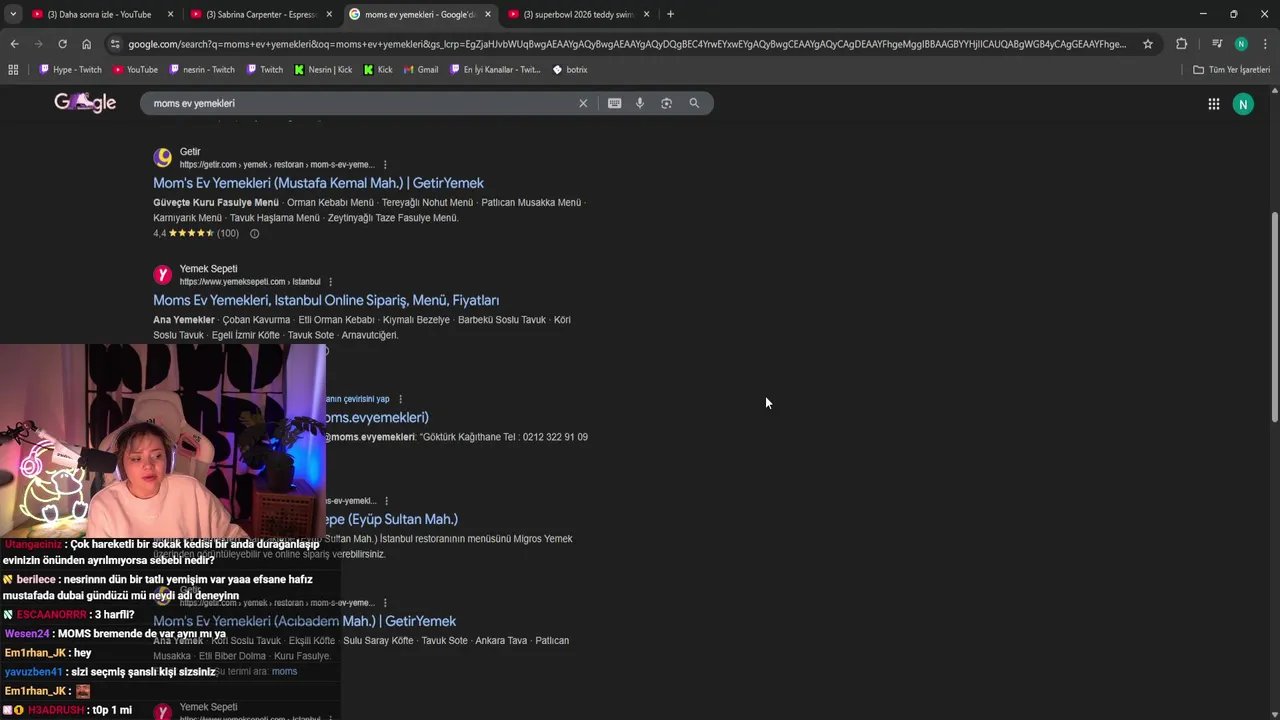Close the superbowl 2026 tab

pyautogui.click(x=646, y=14)
